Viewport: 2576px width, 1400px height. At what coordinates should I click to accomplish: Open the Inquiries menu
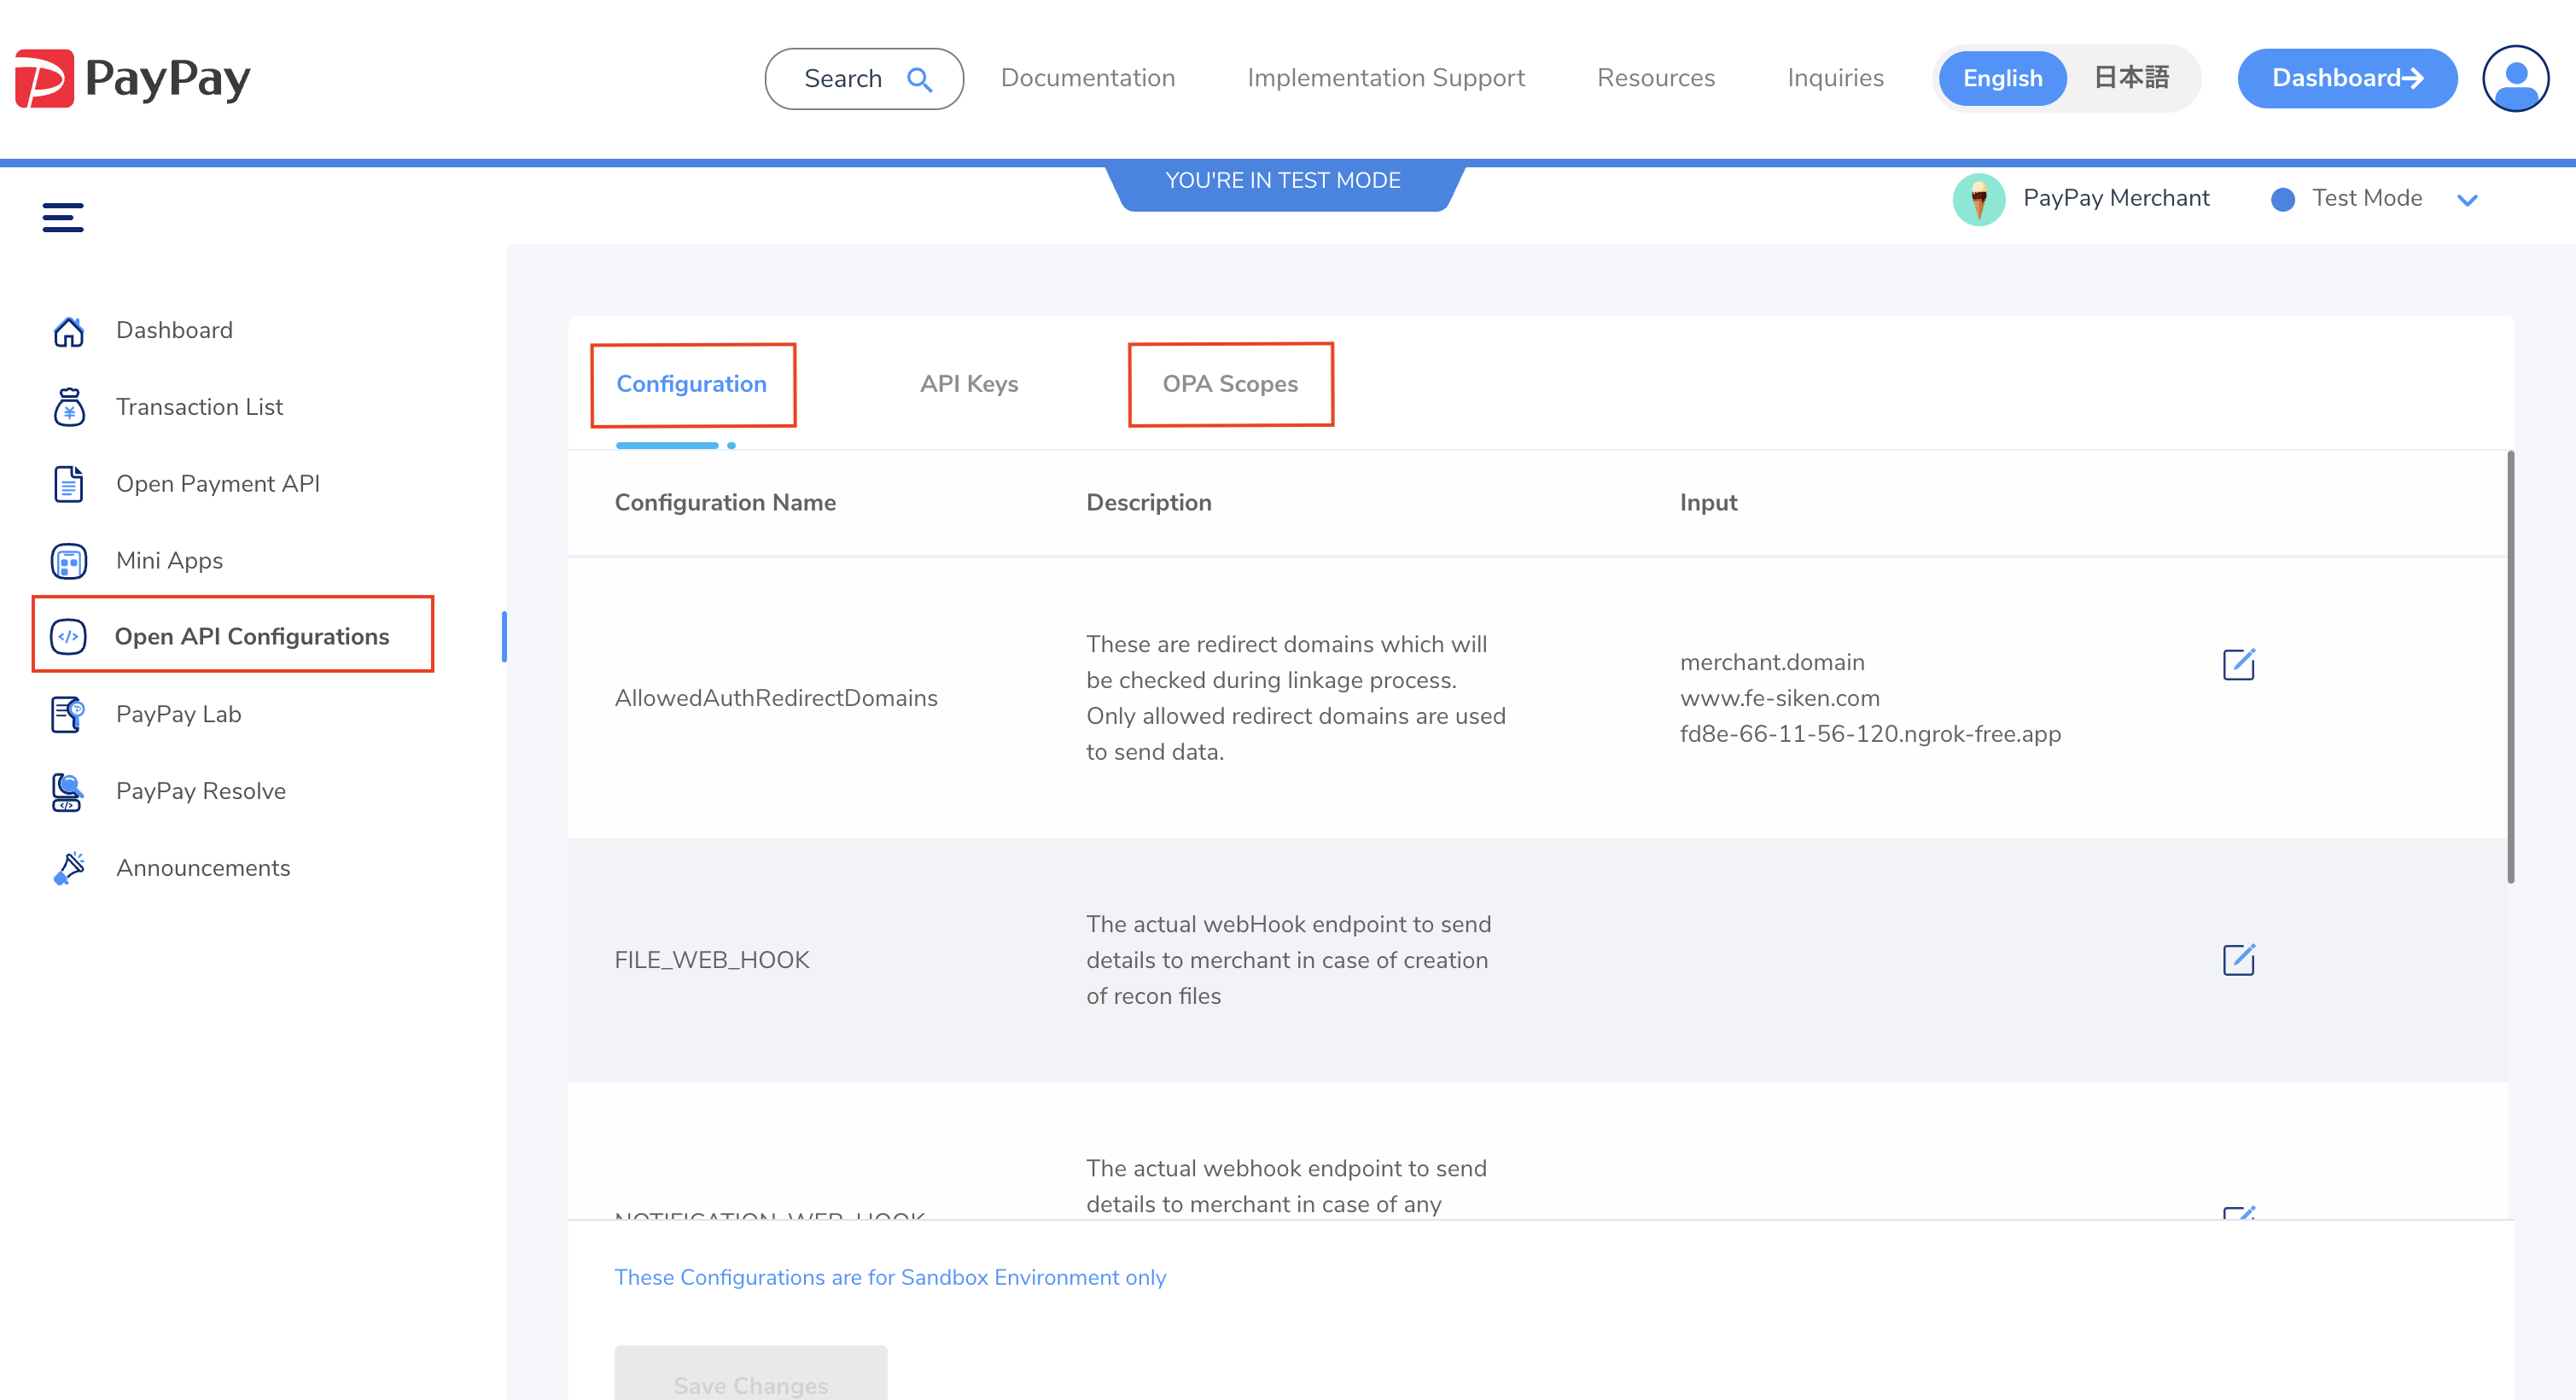coord(1835,78)
